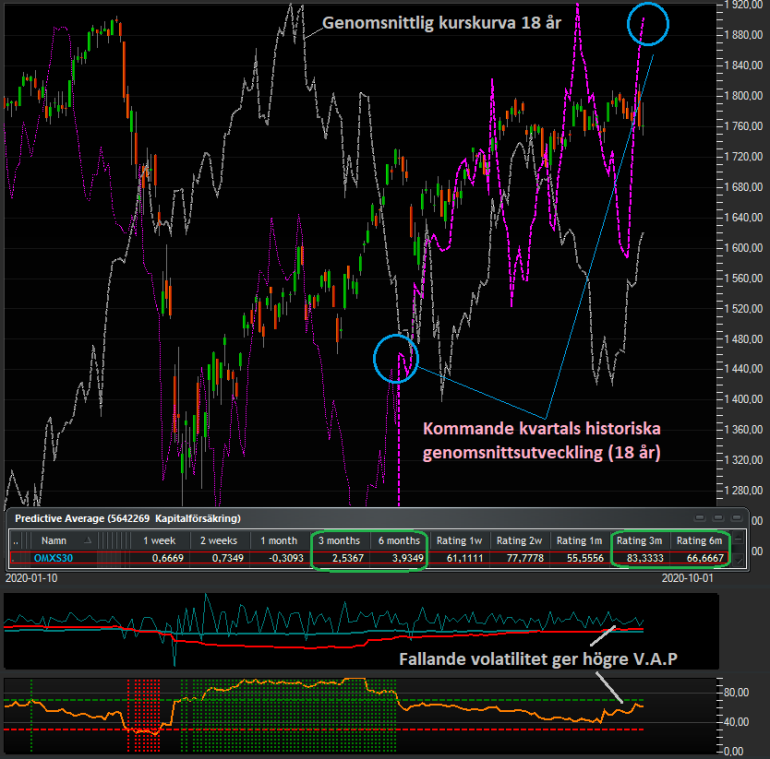The image size is (770, 759).
Task: Click the 6 months column header
Action: [x=399, y=540]
